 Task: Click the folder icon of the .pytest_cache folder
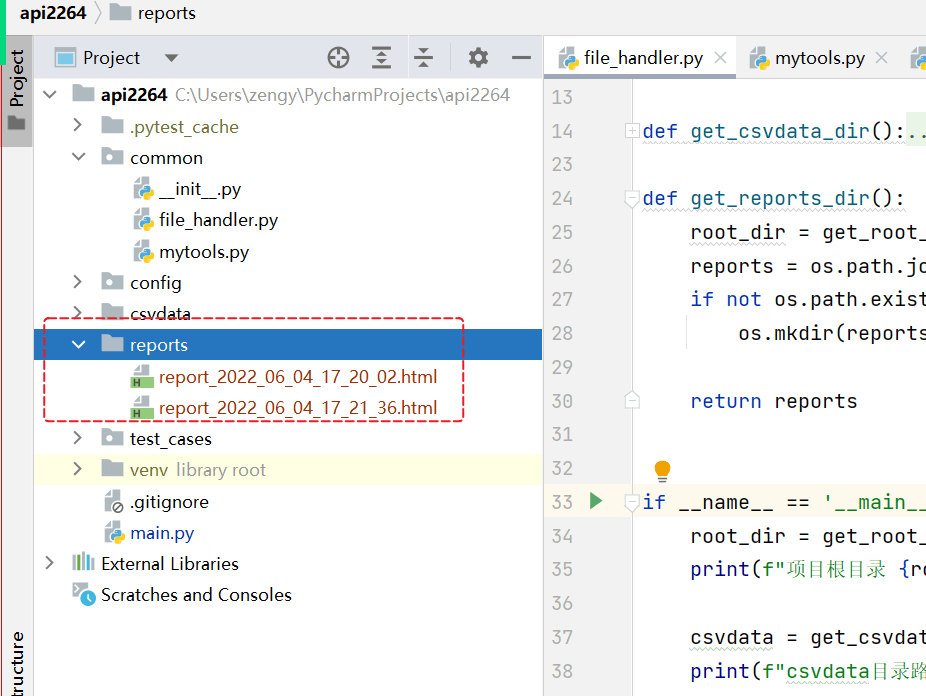[x=112, y=125]
